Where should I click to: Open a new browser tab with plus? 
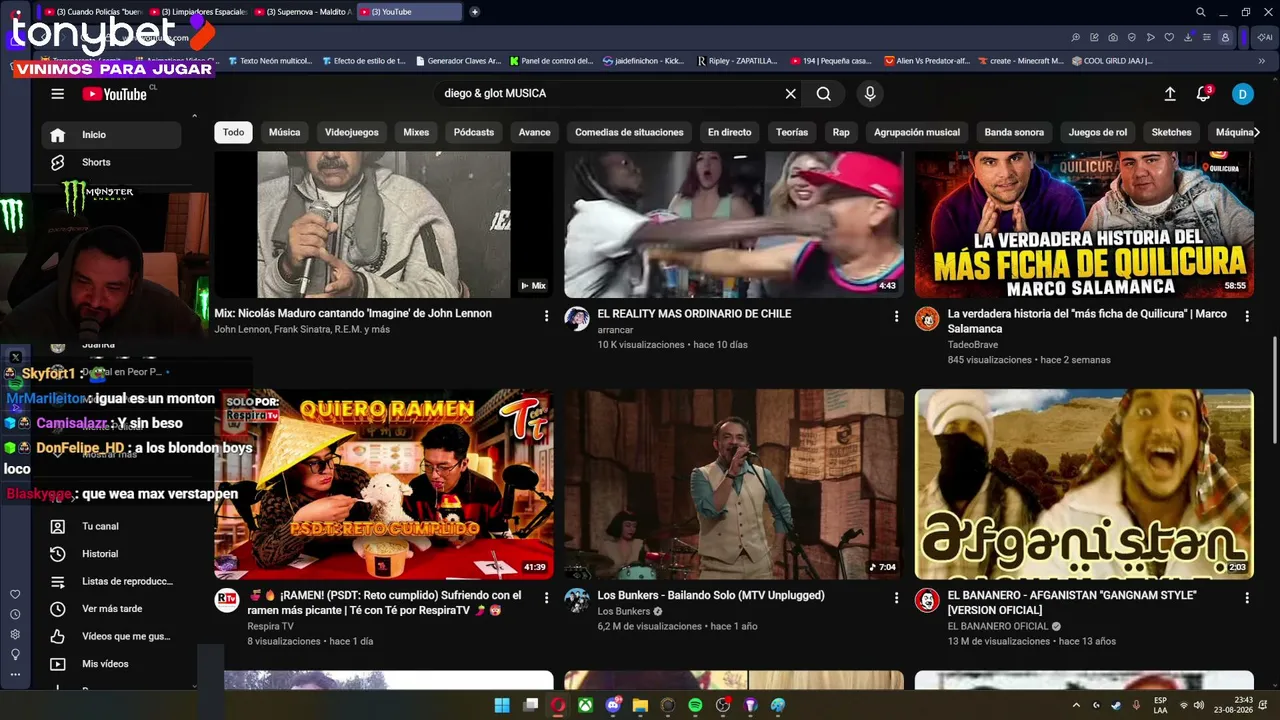tap(474, 12)
